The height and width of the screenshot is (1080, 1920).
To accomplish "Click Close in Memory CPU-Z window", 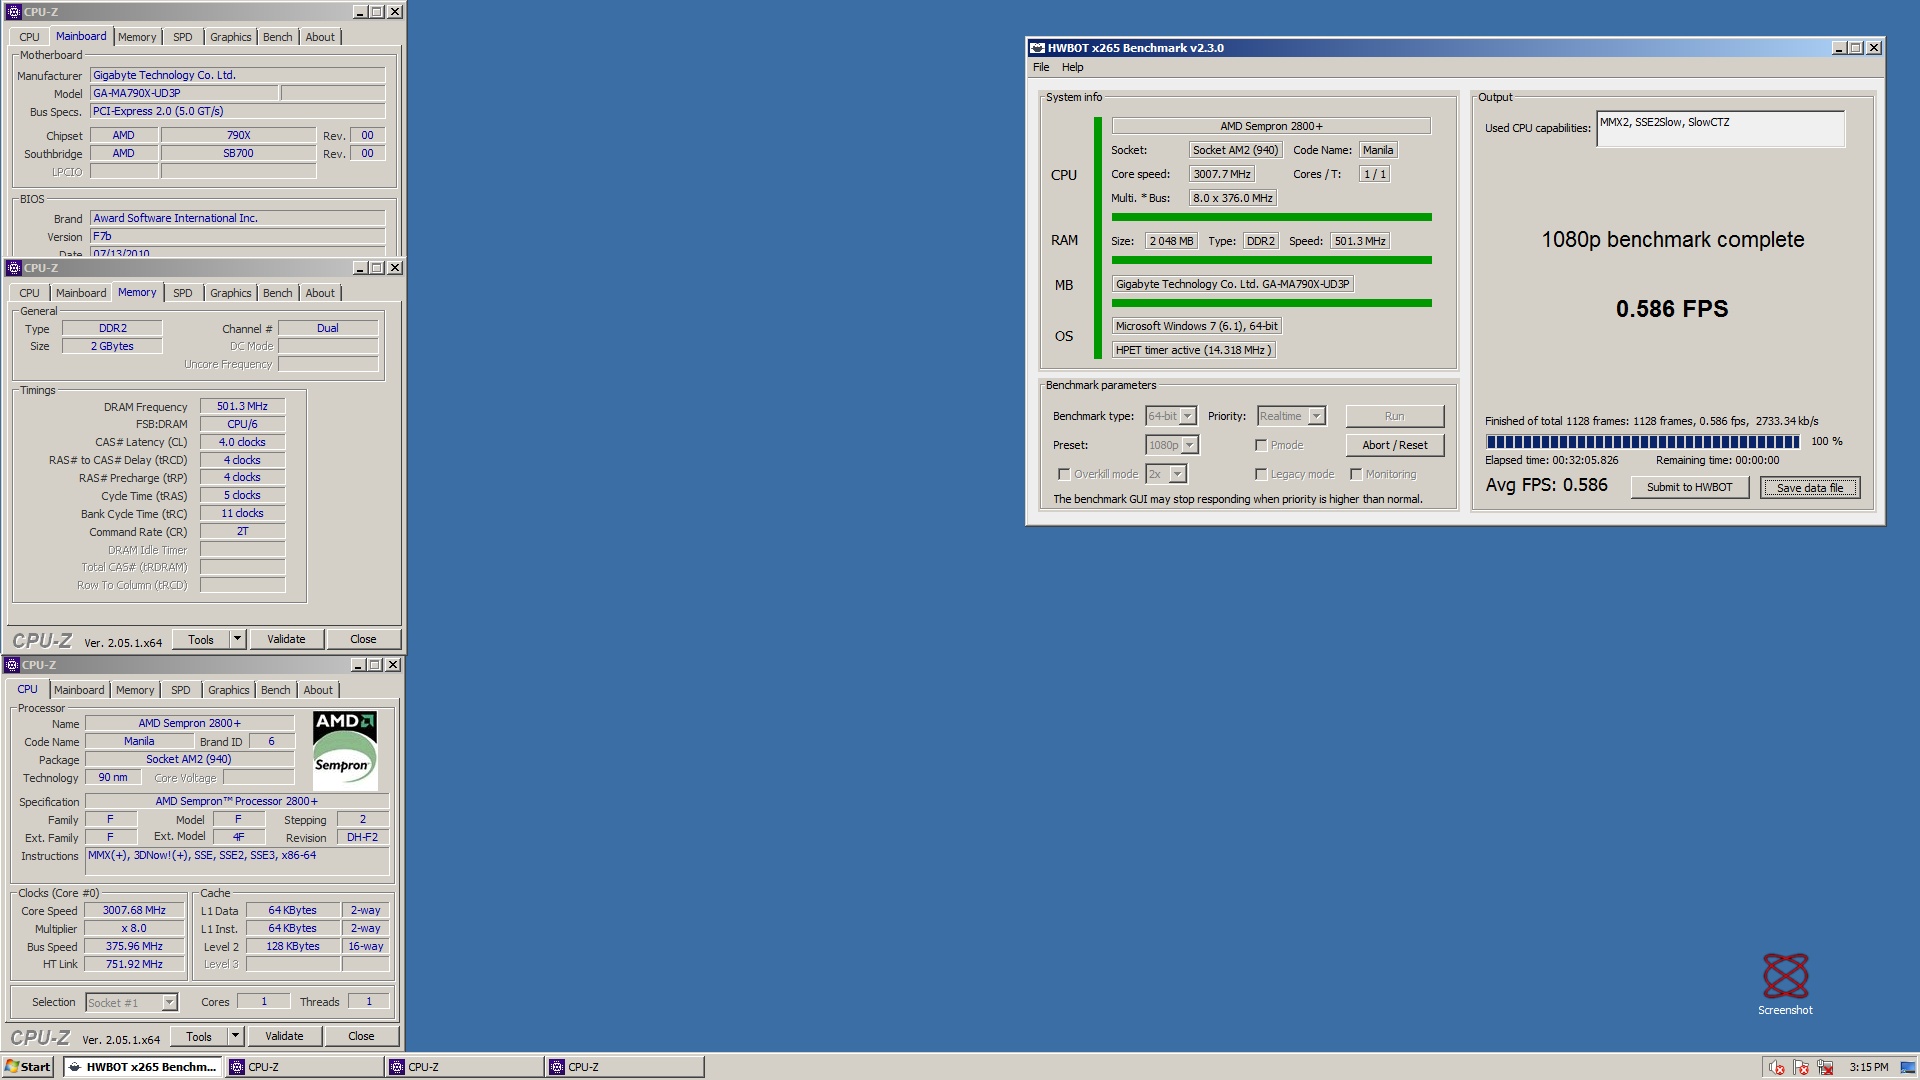I will click(363, 639).
